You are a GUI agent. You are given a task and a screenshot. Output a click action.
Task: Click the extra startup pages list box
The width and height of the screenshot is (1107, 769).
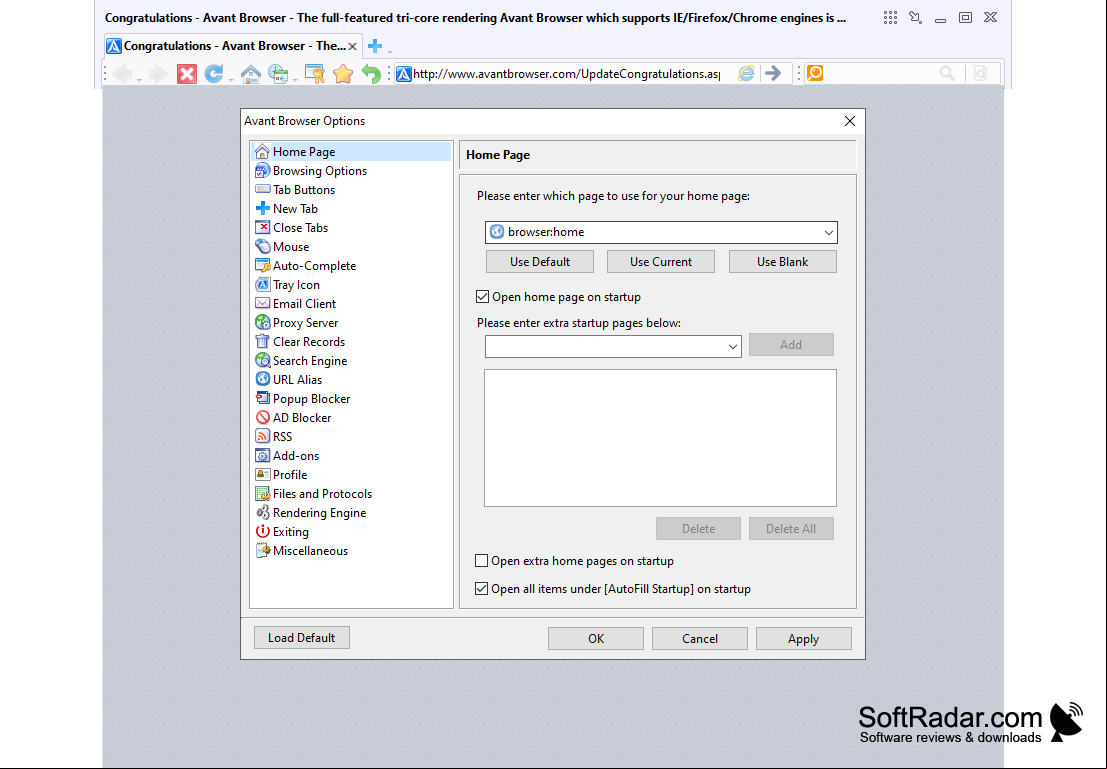(x=660, y=438)
